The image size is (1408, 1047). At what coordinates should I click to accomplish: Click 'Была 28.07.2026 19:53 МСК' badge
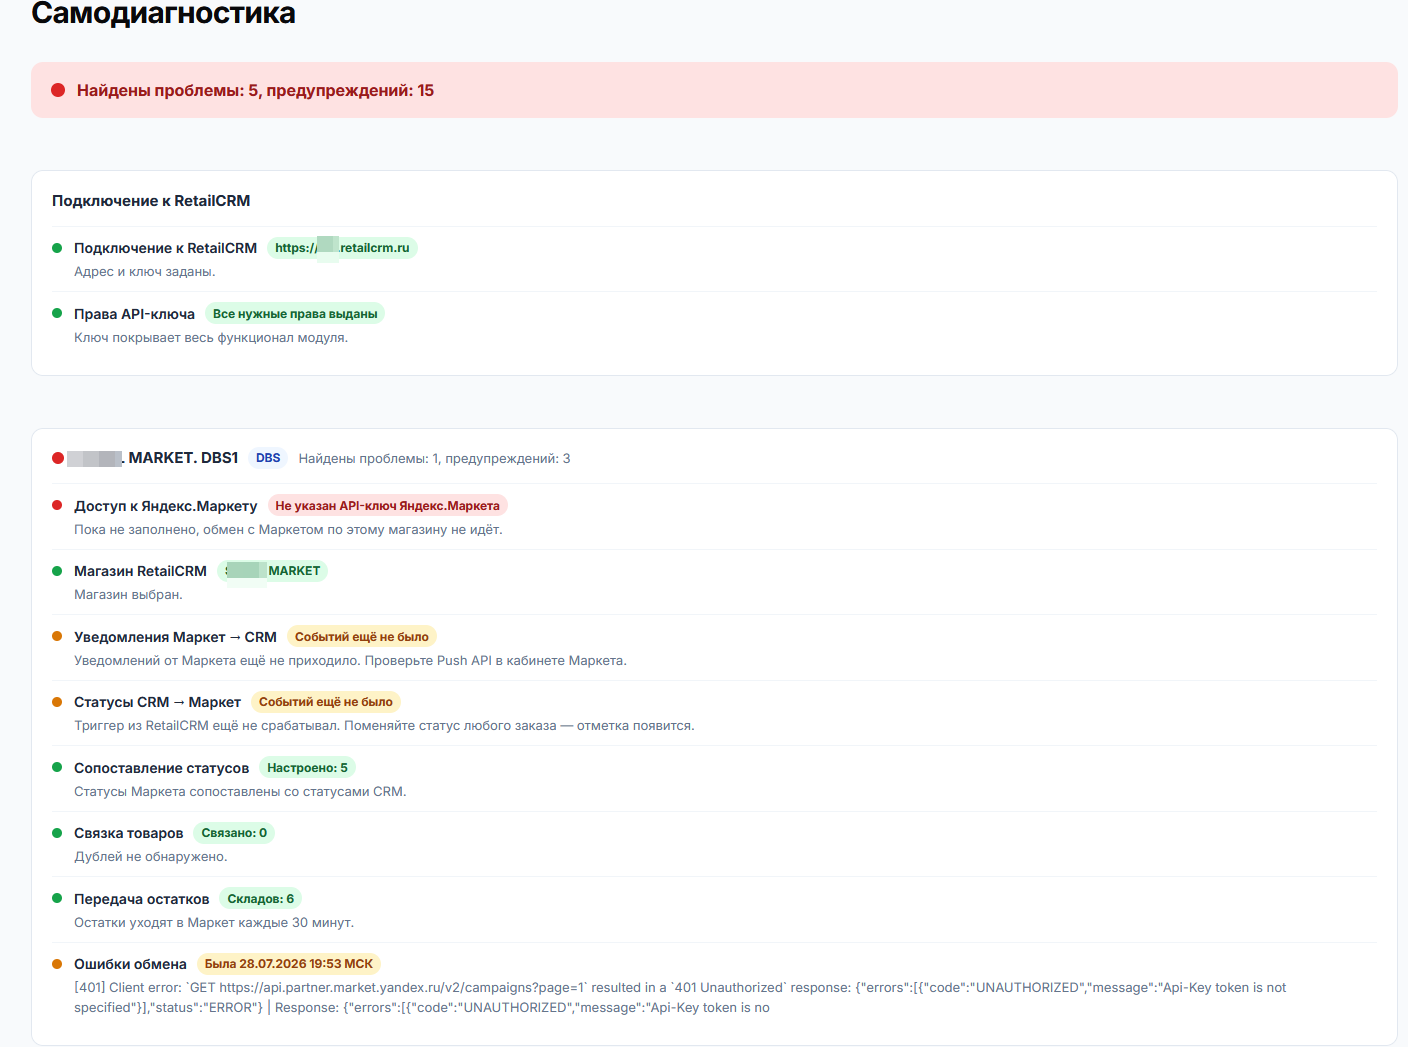coord(289,964)
